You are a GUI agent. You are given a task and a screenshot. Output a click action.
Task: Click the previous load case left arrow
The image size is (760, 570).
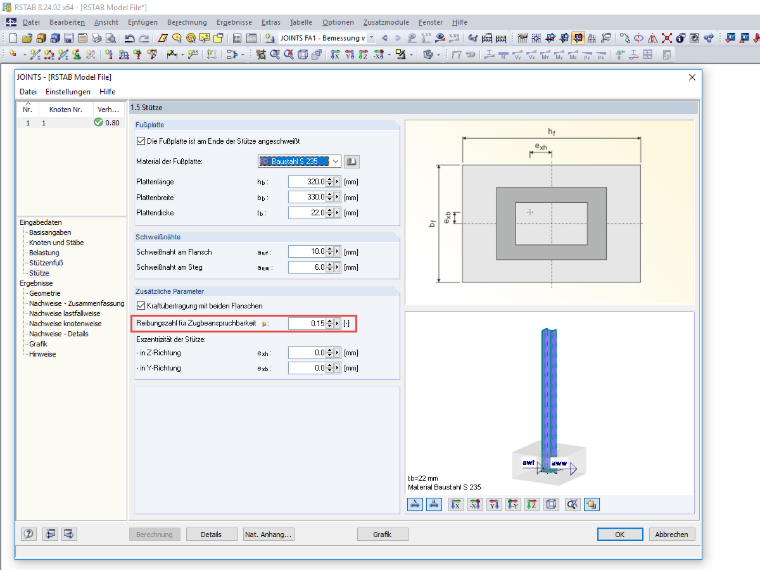tap(385, 38)
